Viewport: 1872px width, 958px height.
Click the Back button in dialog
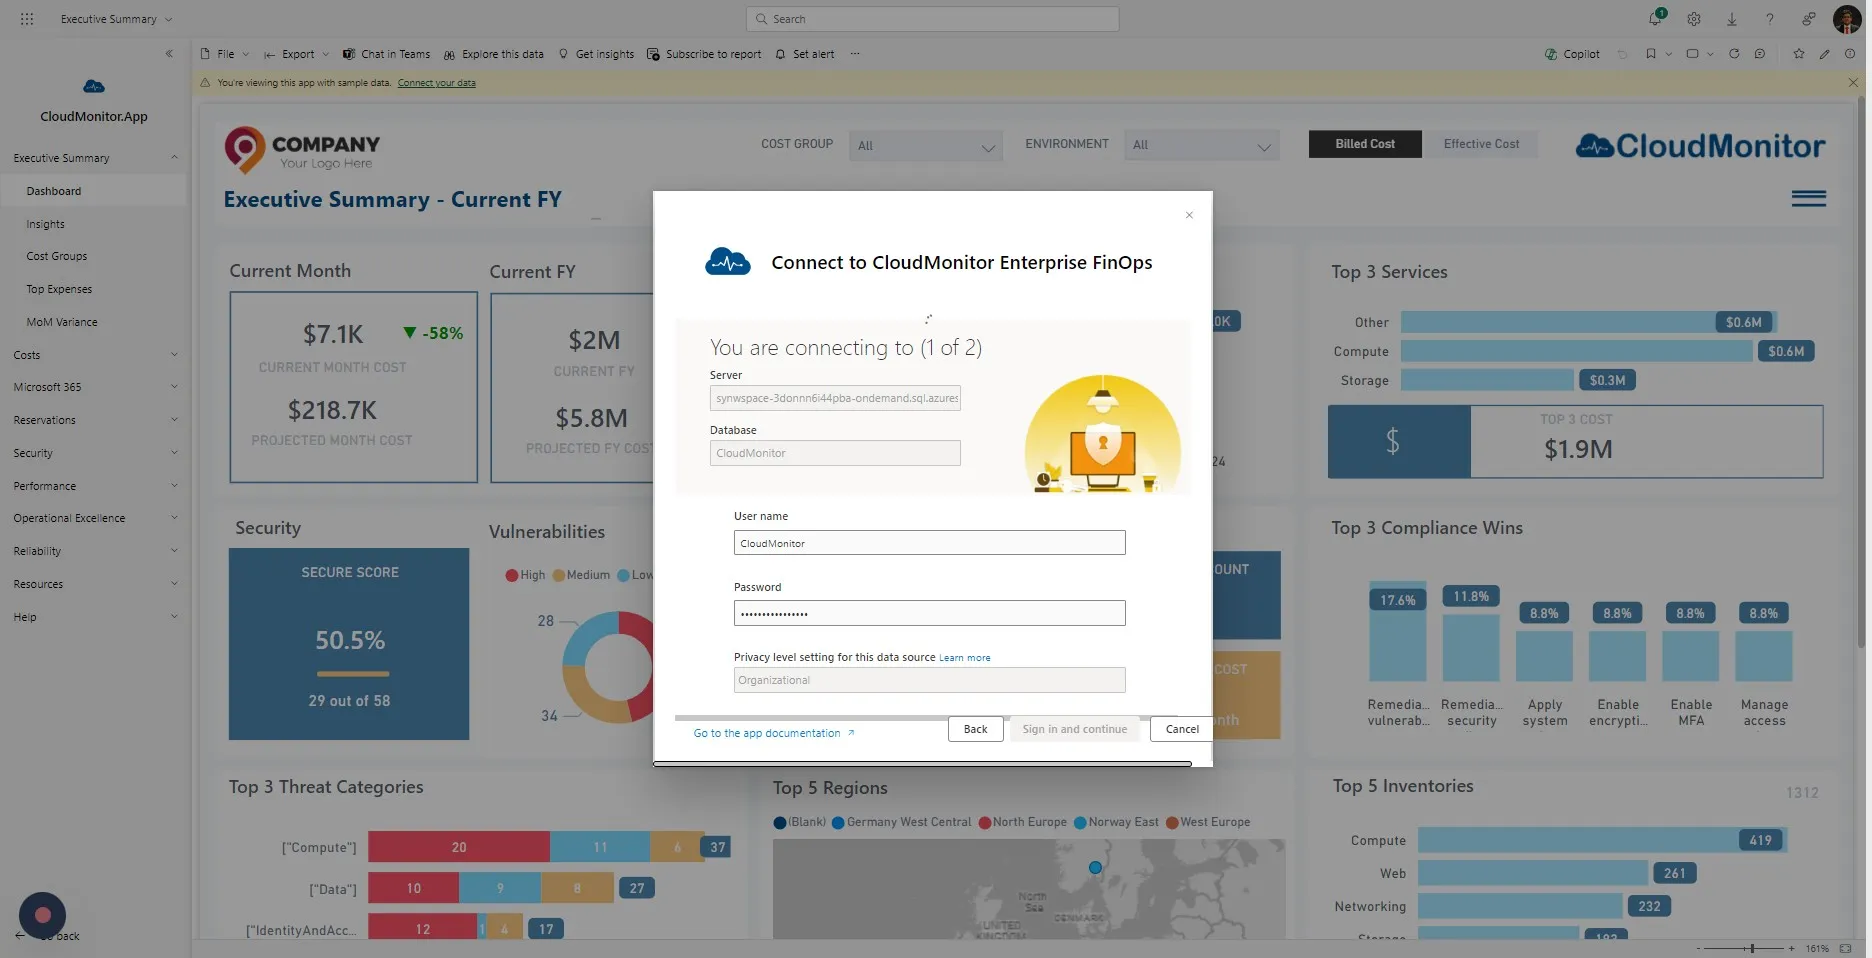[975, 729]
